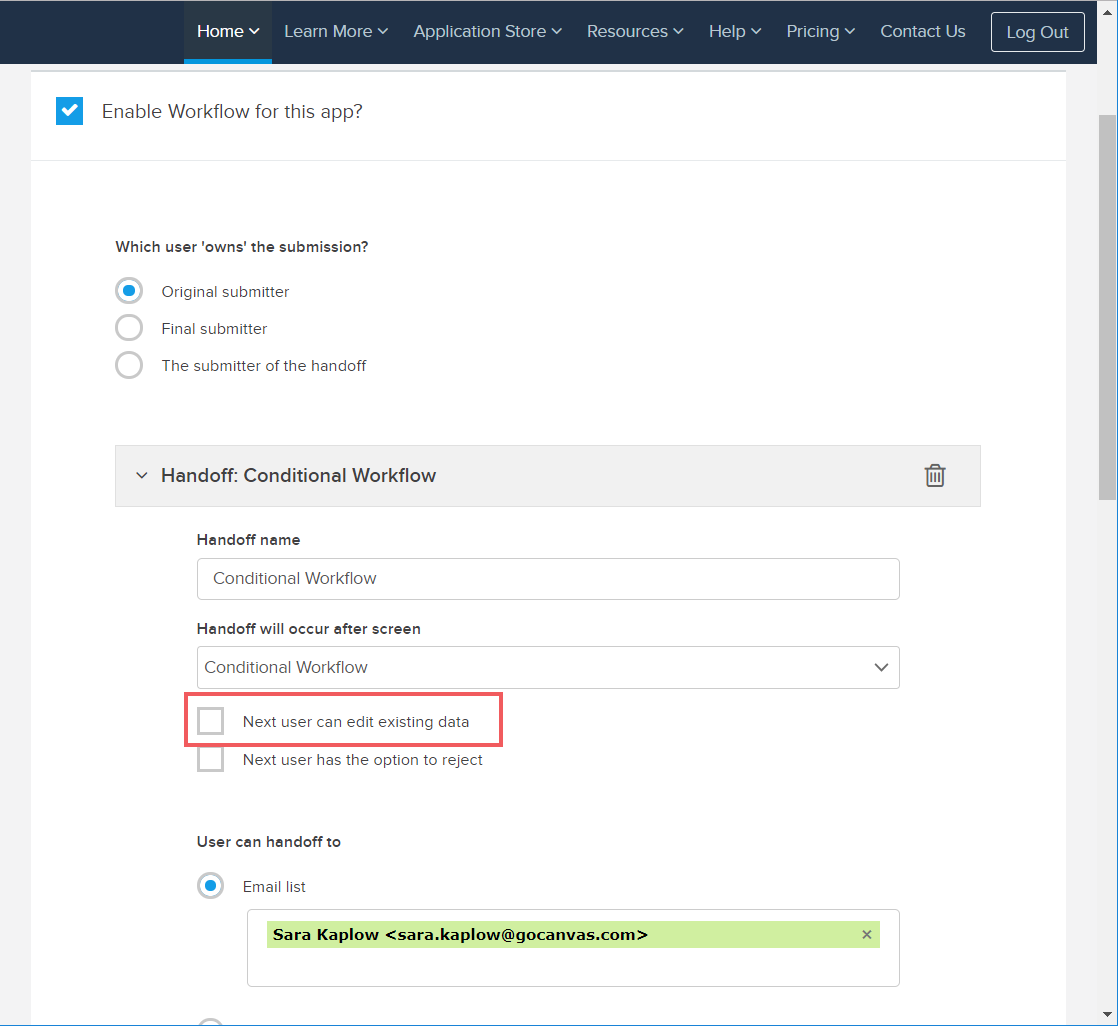Expand the Resources dropdown menu

click(635, 32)
